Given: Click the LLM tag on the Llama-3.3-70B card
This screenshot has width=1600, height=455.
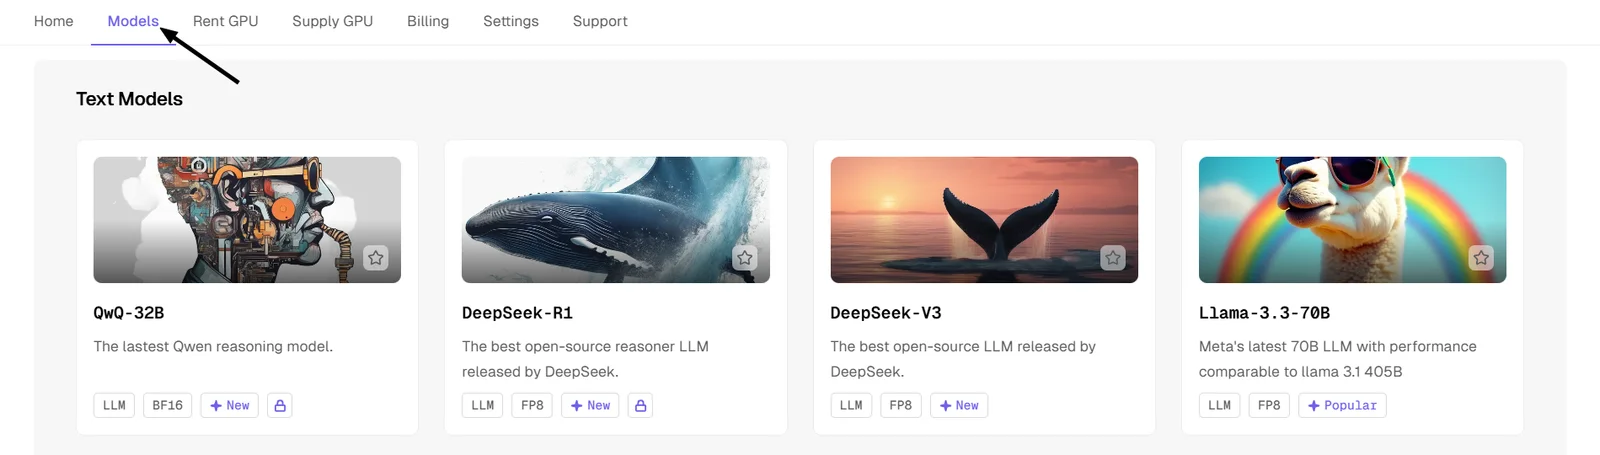Looking at the screenshot, I should point(1220,405).
